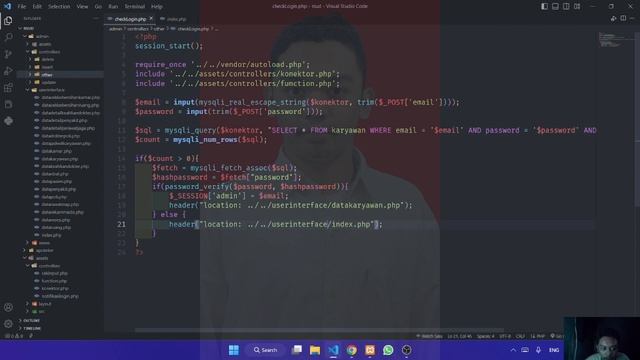Click checklogin.php in breadcrumb path
Viewport: 640px width, 360px height.
(x=193, y=29)
